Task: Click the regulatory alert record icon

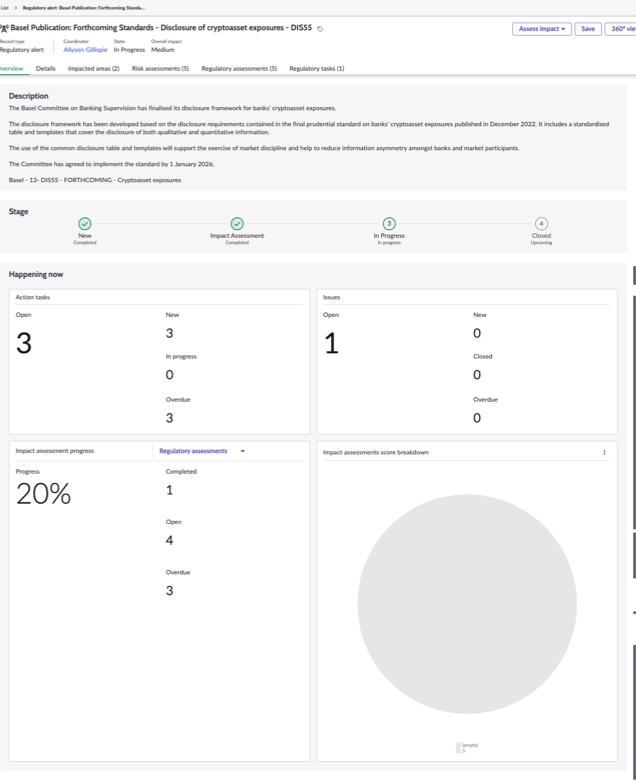Action: tap(4, 28)
